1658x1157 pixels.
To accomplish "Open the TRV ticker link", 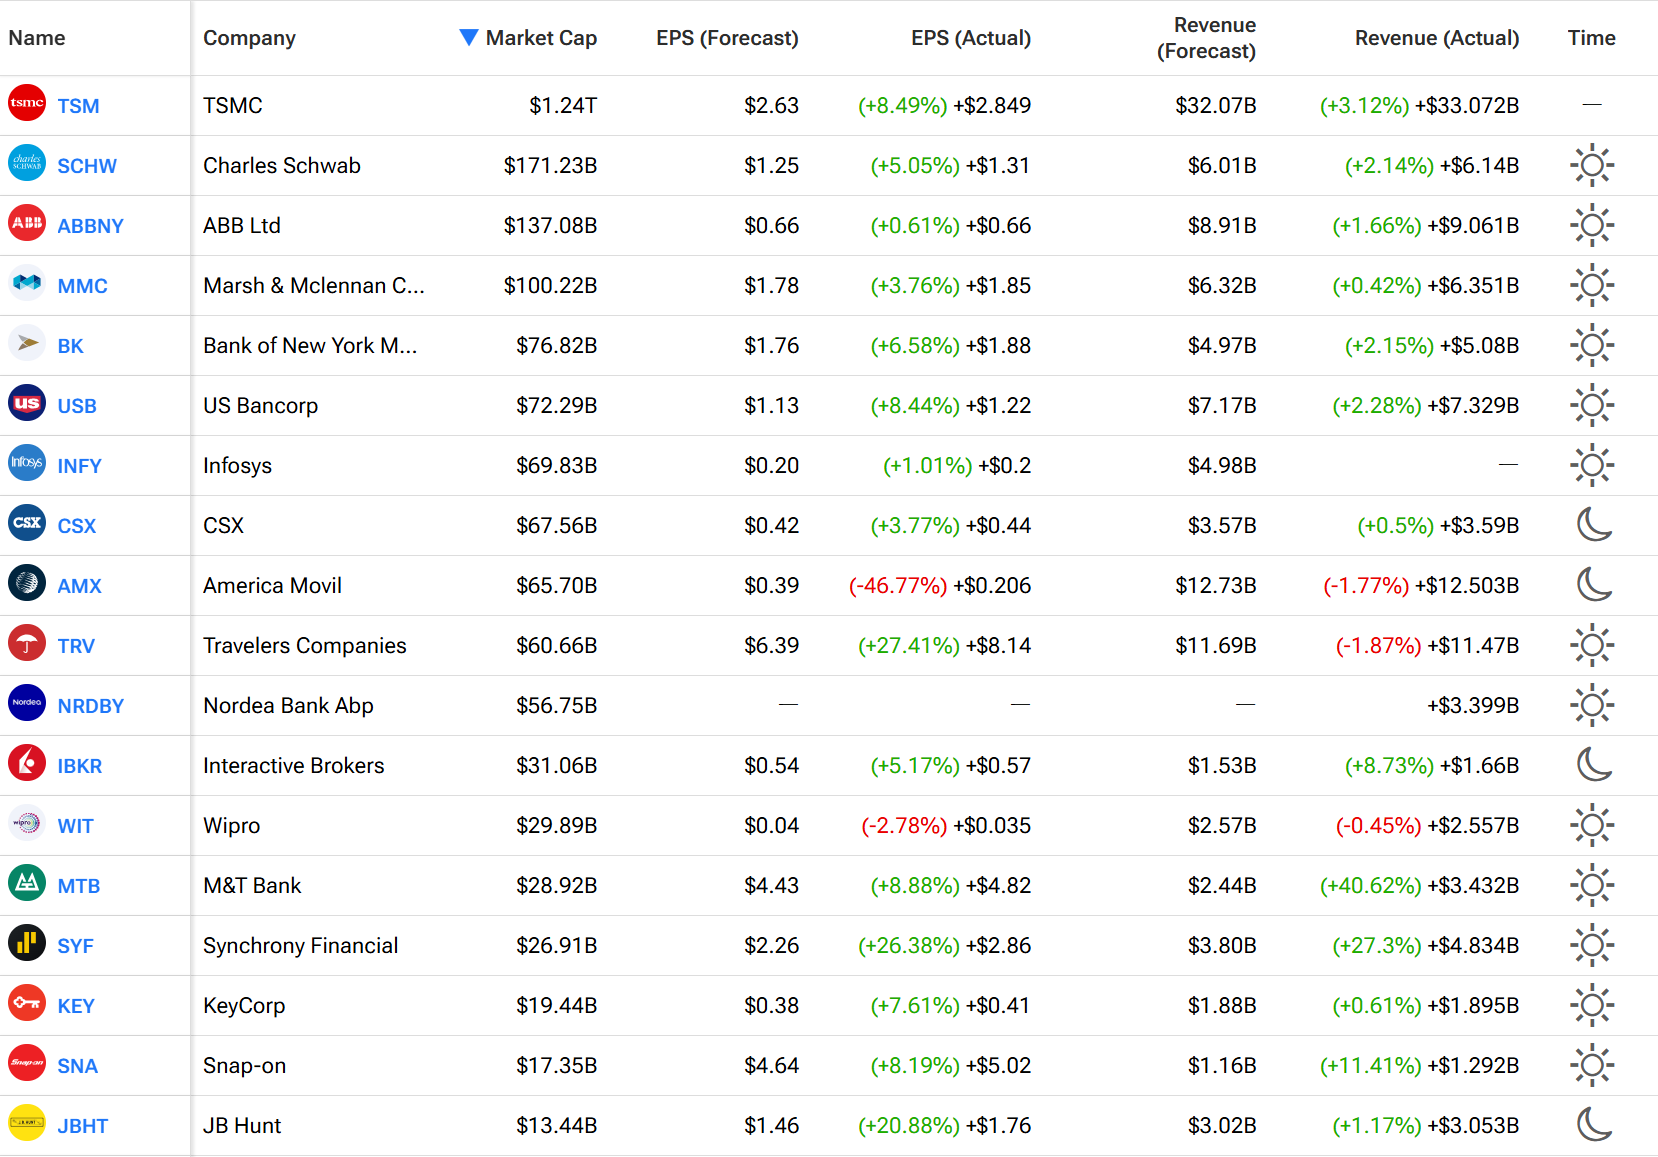I will pyautogui.click(x=76, y=646).
